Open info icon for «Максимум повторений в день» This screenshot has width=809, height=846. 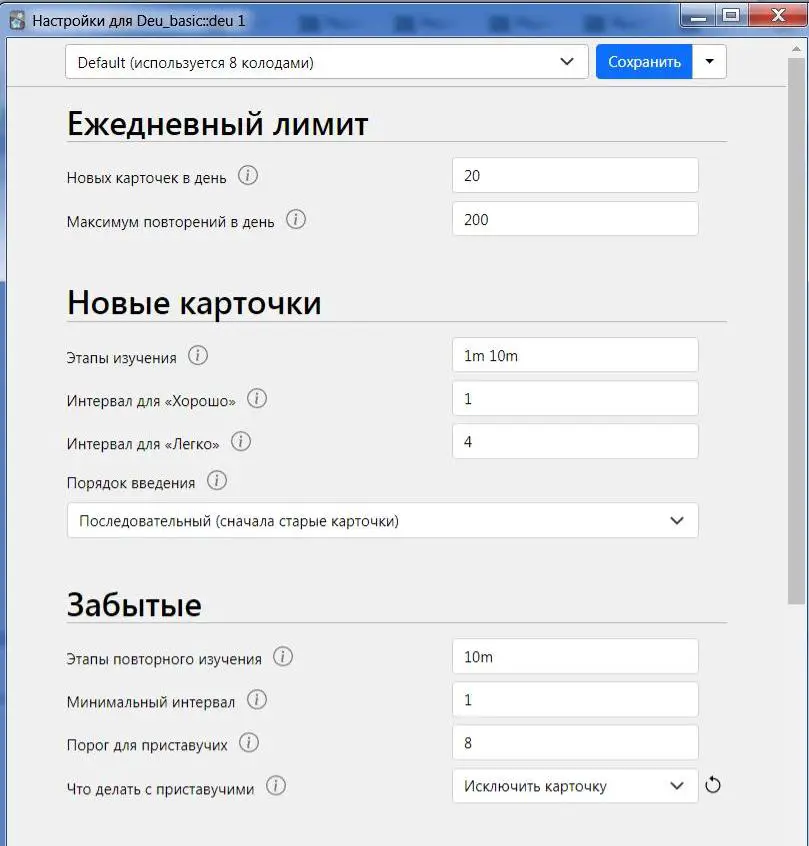[296, 220]
